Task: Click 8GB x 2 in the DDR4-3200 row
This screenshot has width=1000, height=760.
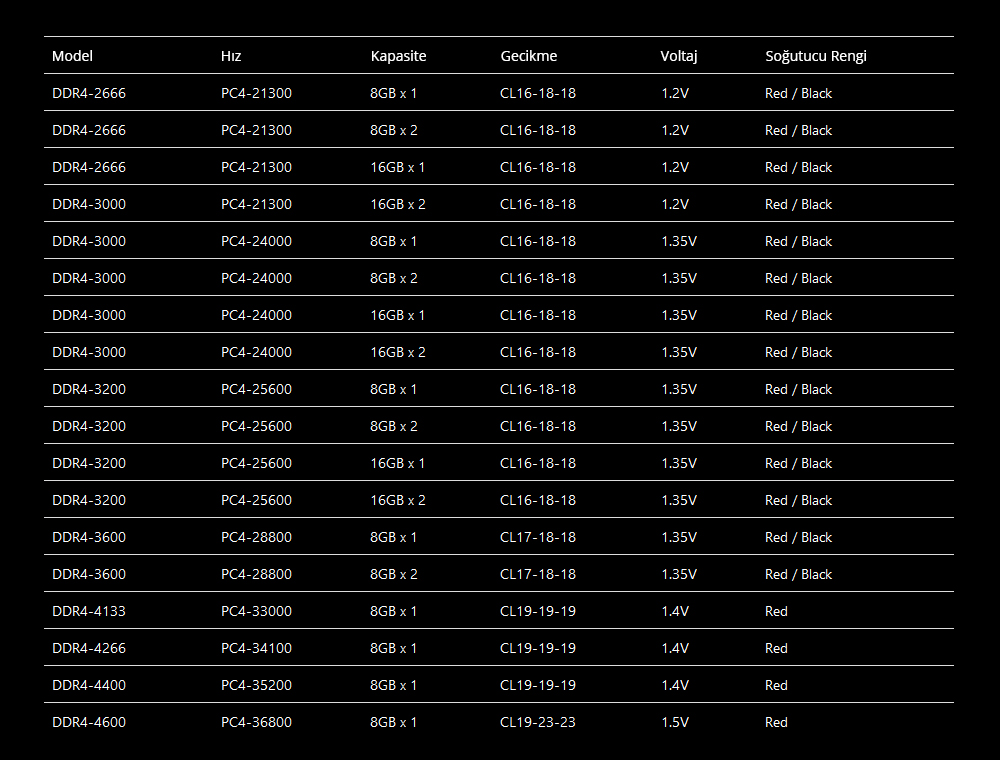Action: coord(393,427)
